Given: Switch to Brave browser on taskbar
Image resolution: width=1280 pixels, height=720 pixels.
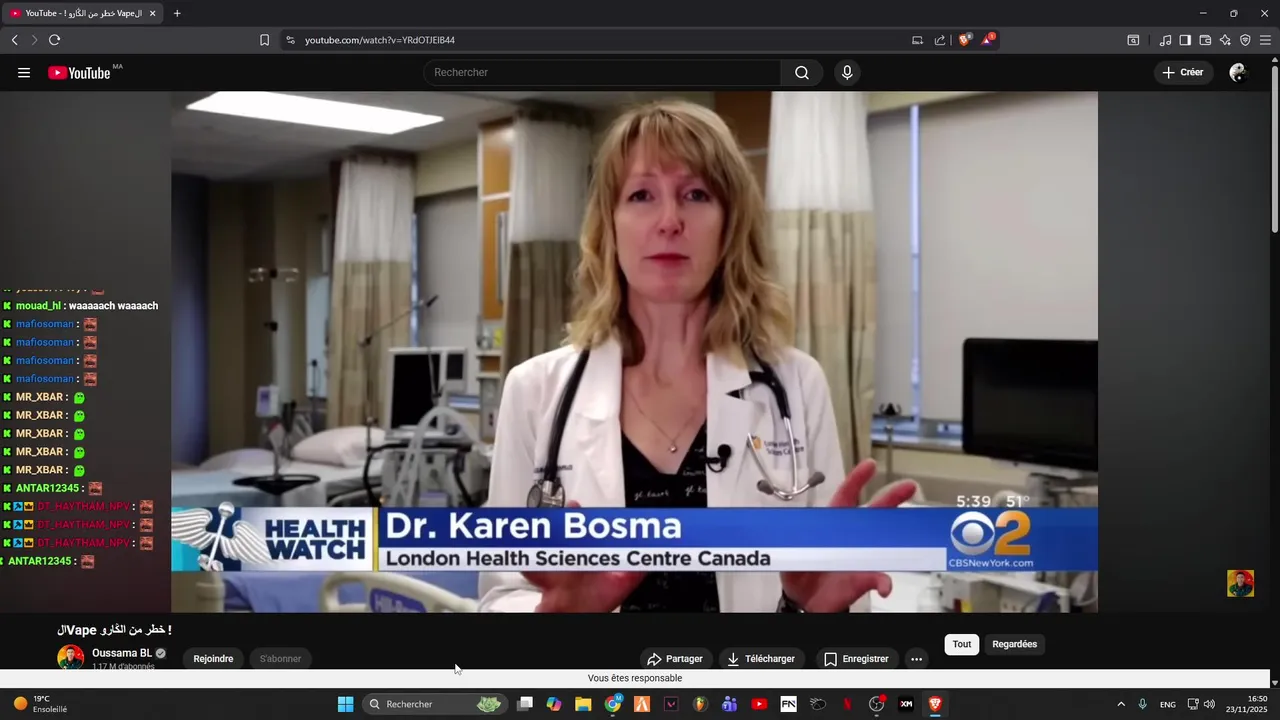Looking at the screenshot, I should (x=935, y=704).
